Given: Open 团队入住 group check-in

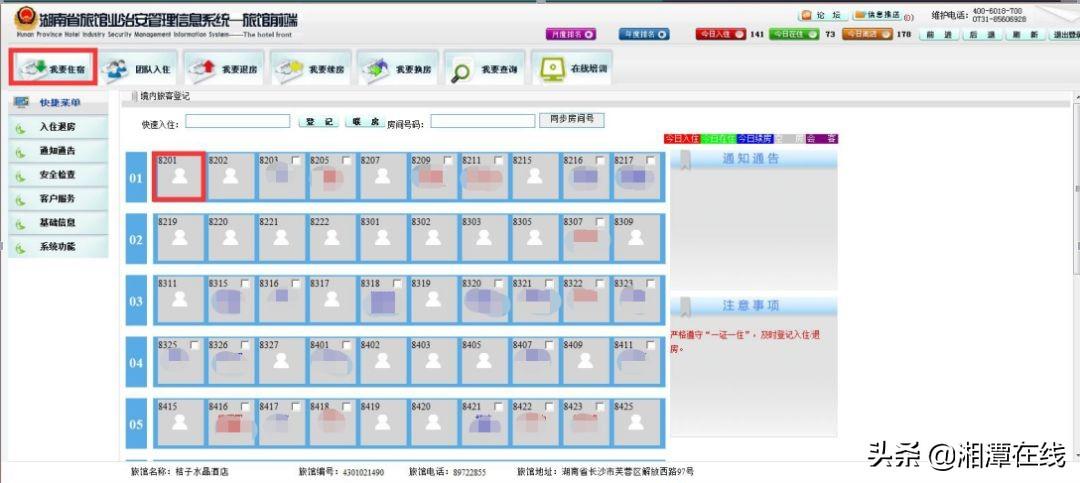Looking at the screenshot, I should tap(138, 68).
